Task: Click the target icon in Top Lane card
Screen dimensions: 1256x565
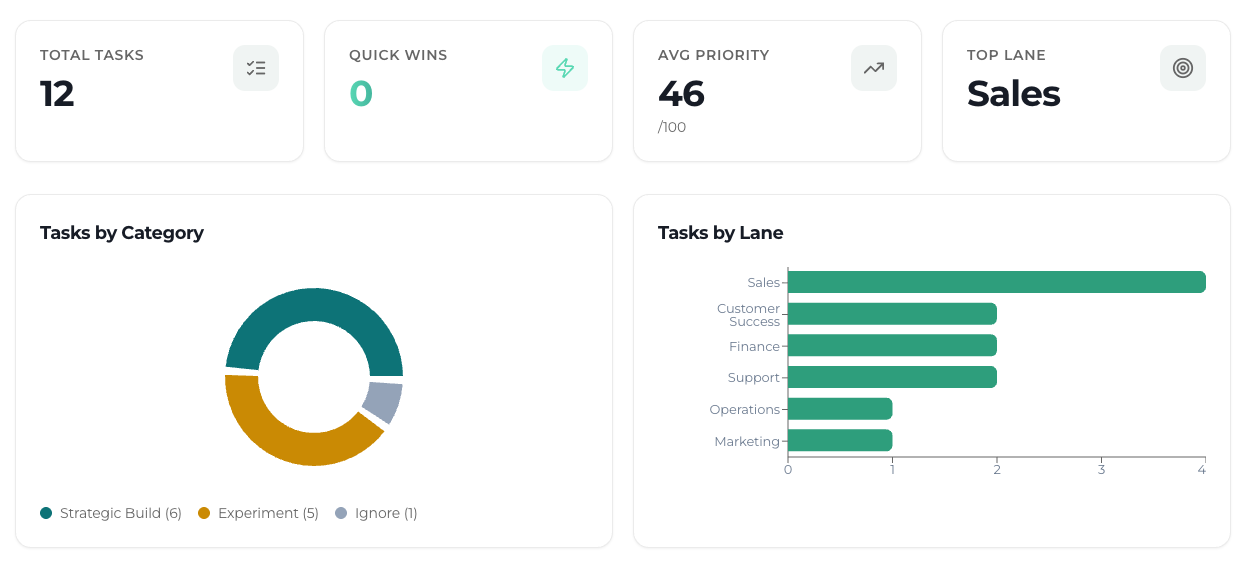Action: 1183,68
